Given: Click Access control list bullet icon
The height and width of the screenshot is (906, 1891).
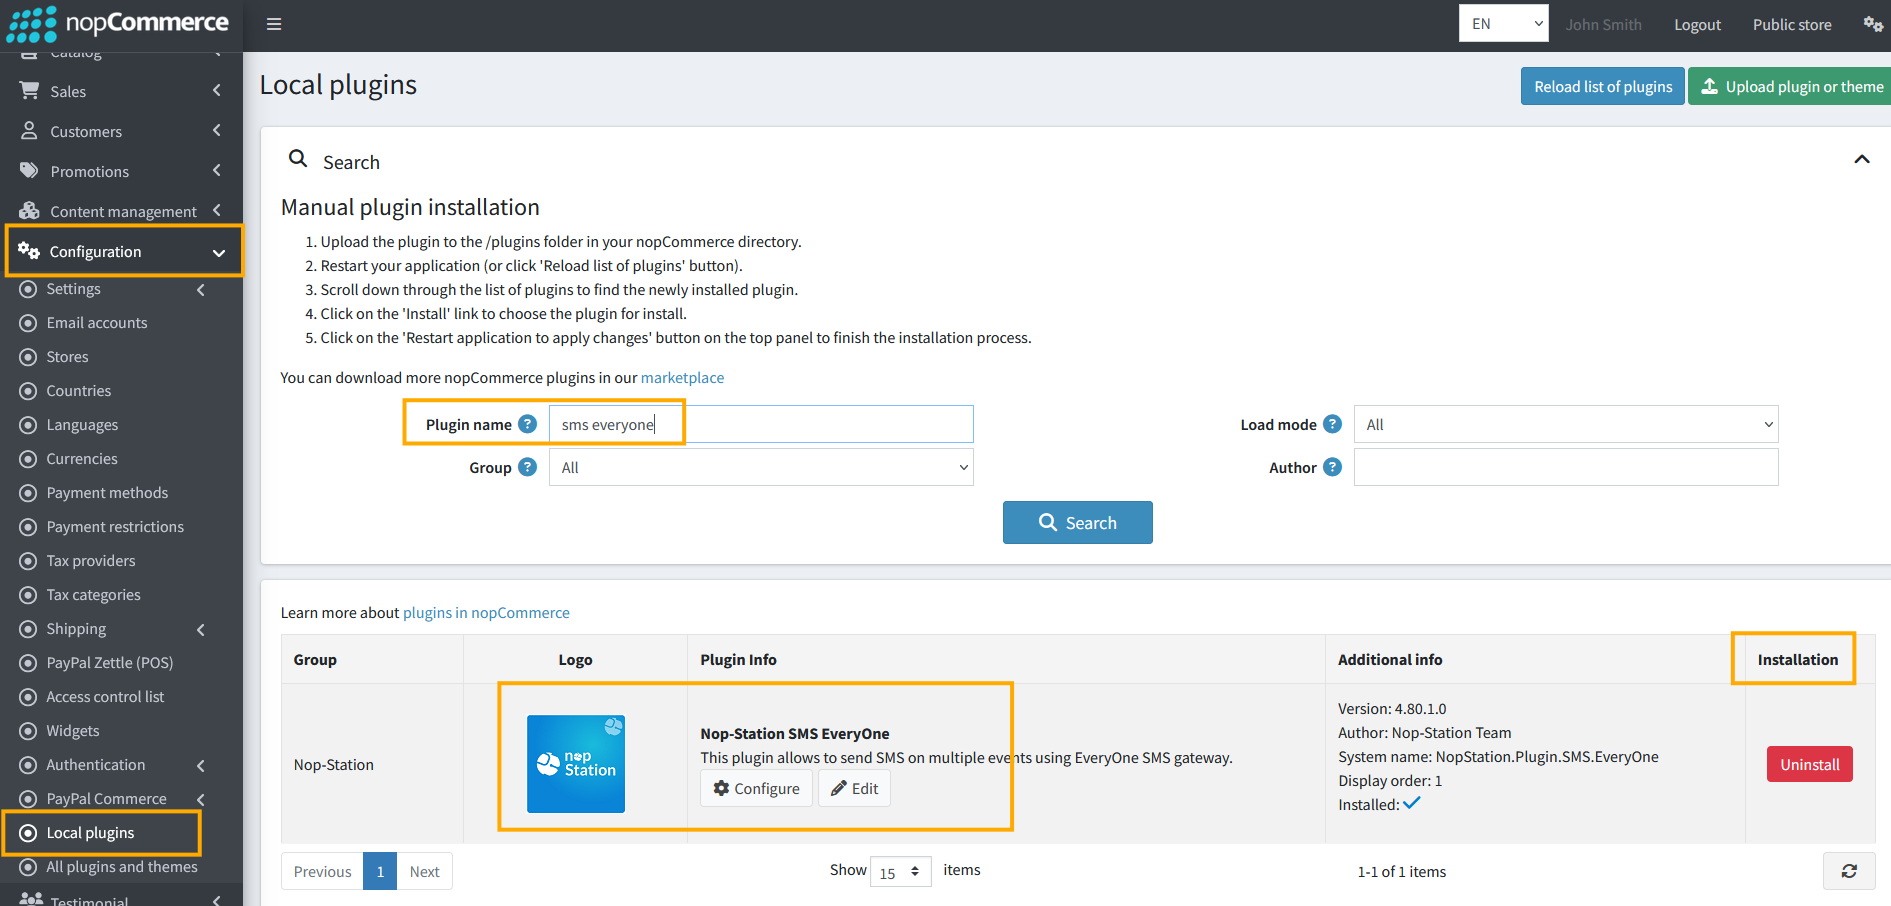Looking at the screenshot, I should point(28,697).
